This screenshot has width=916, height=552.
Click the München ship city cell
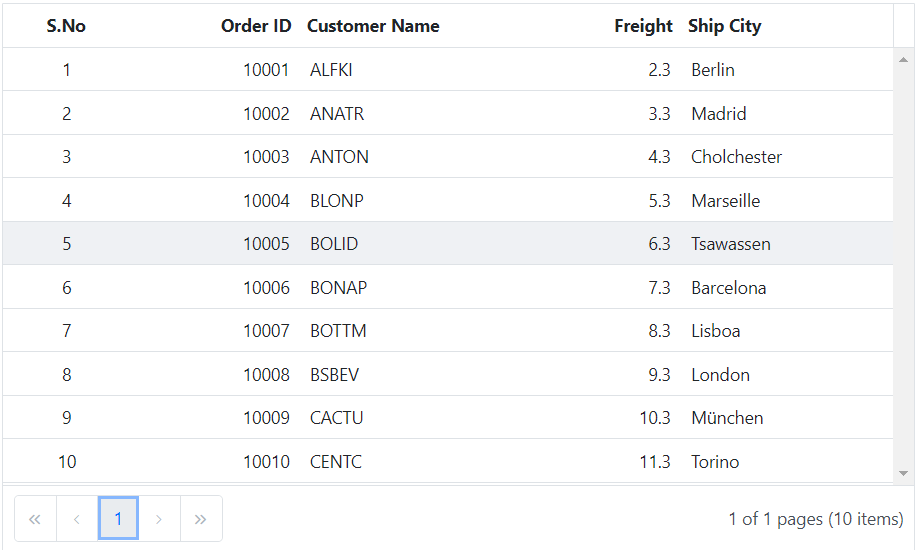(727, 418)
